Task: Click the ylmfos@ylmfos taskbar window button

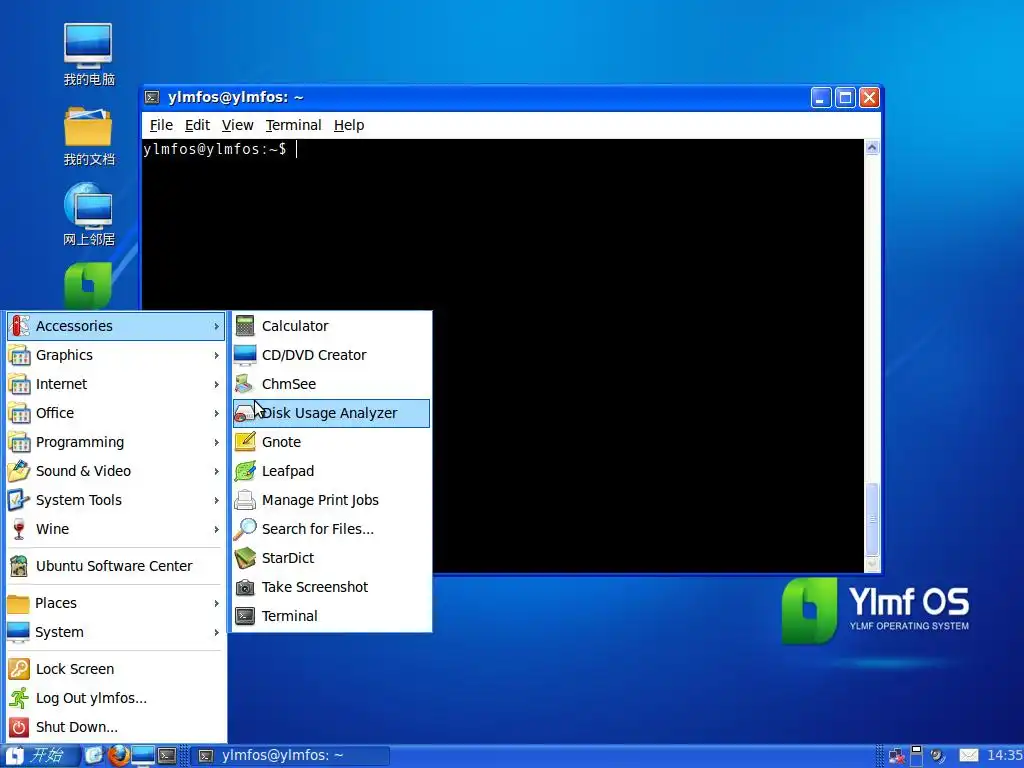Action: (x=291, y=756)
